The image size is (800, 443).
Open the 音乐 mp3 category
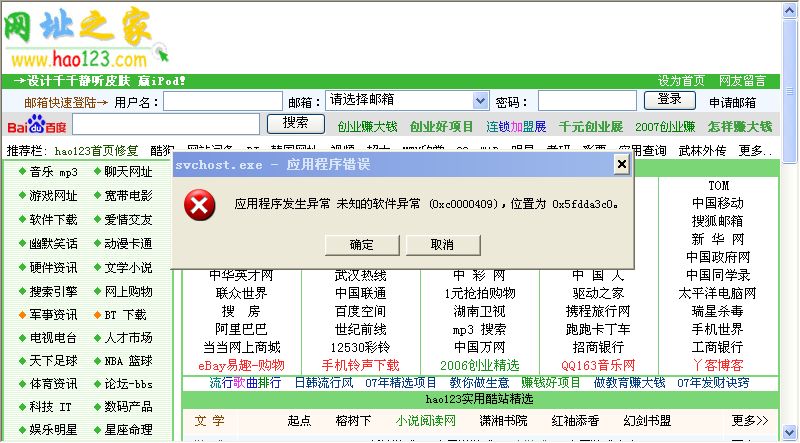(54, 172)
